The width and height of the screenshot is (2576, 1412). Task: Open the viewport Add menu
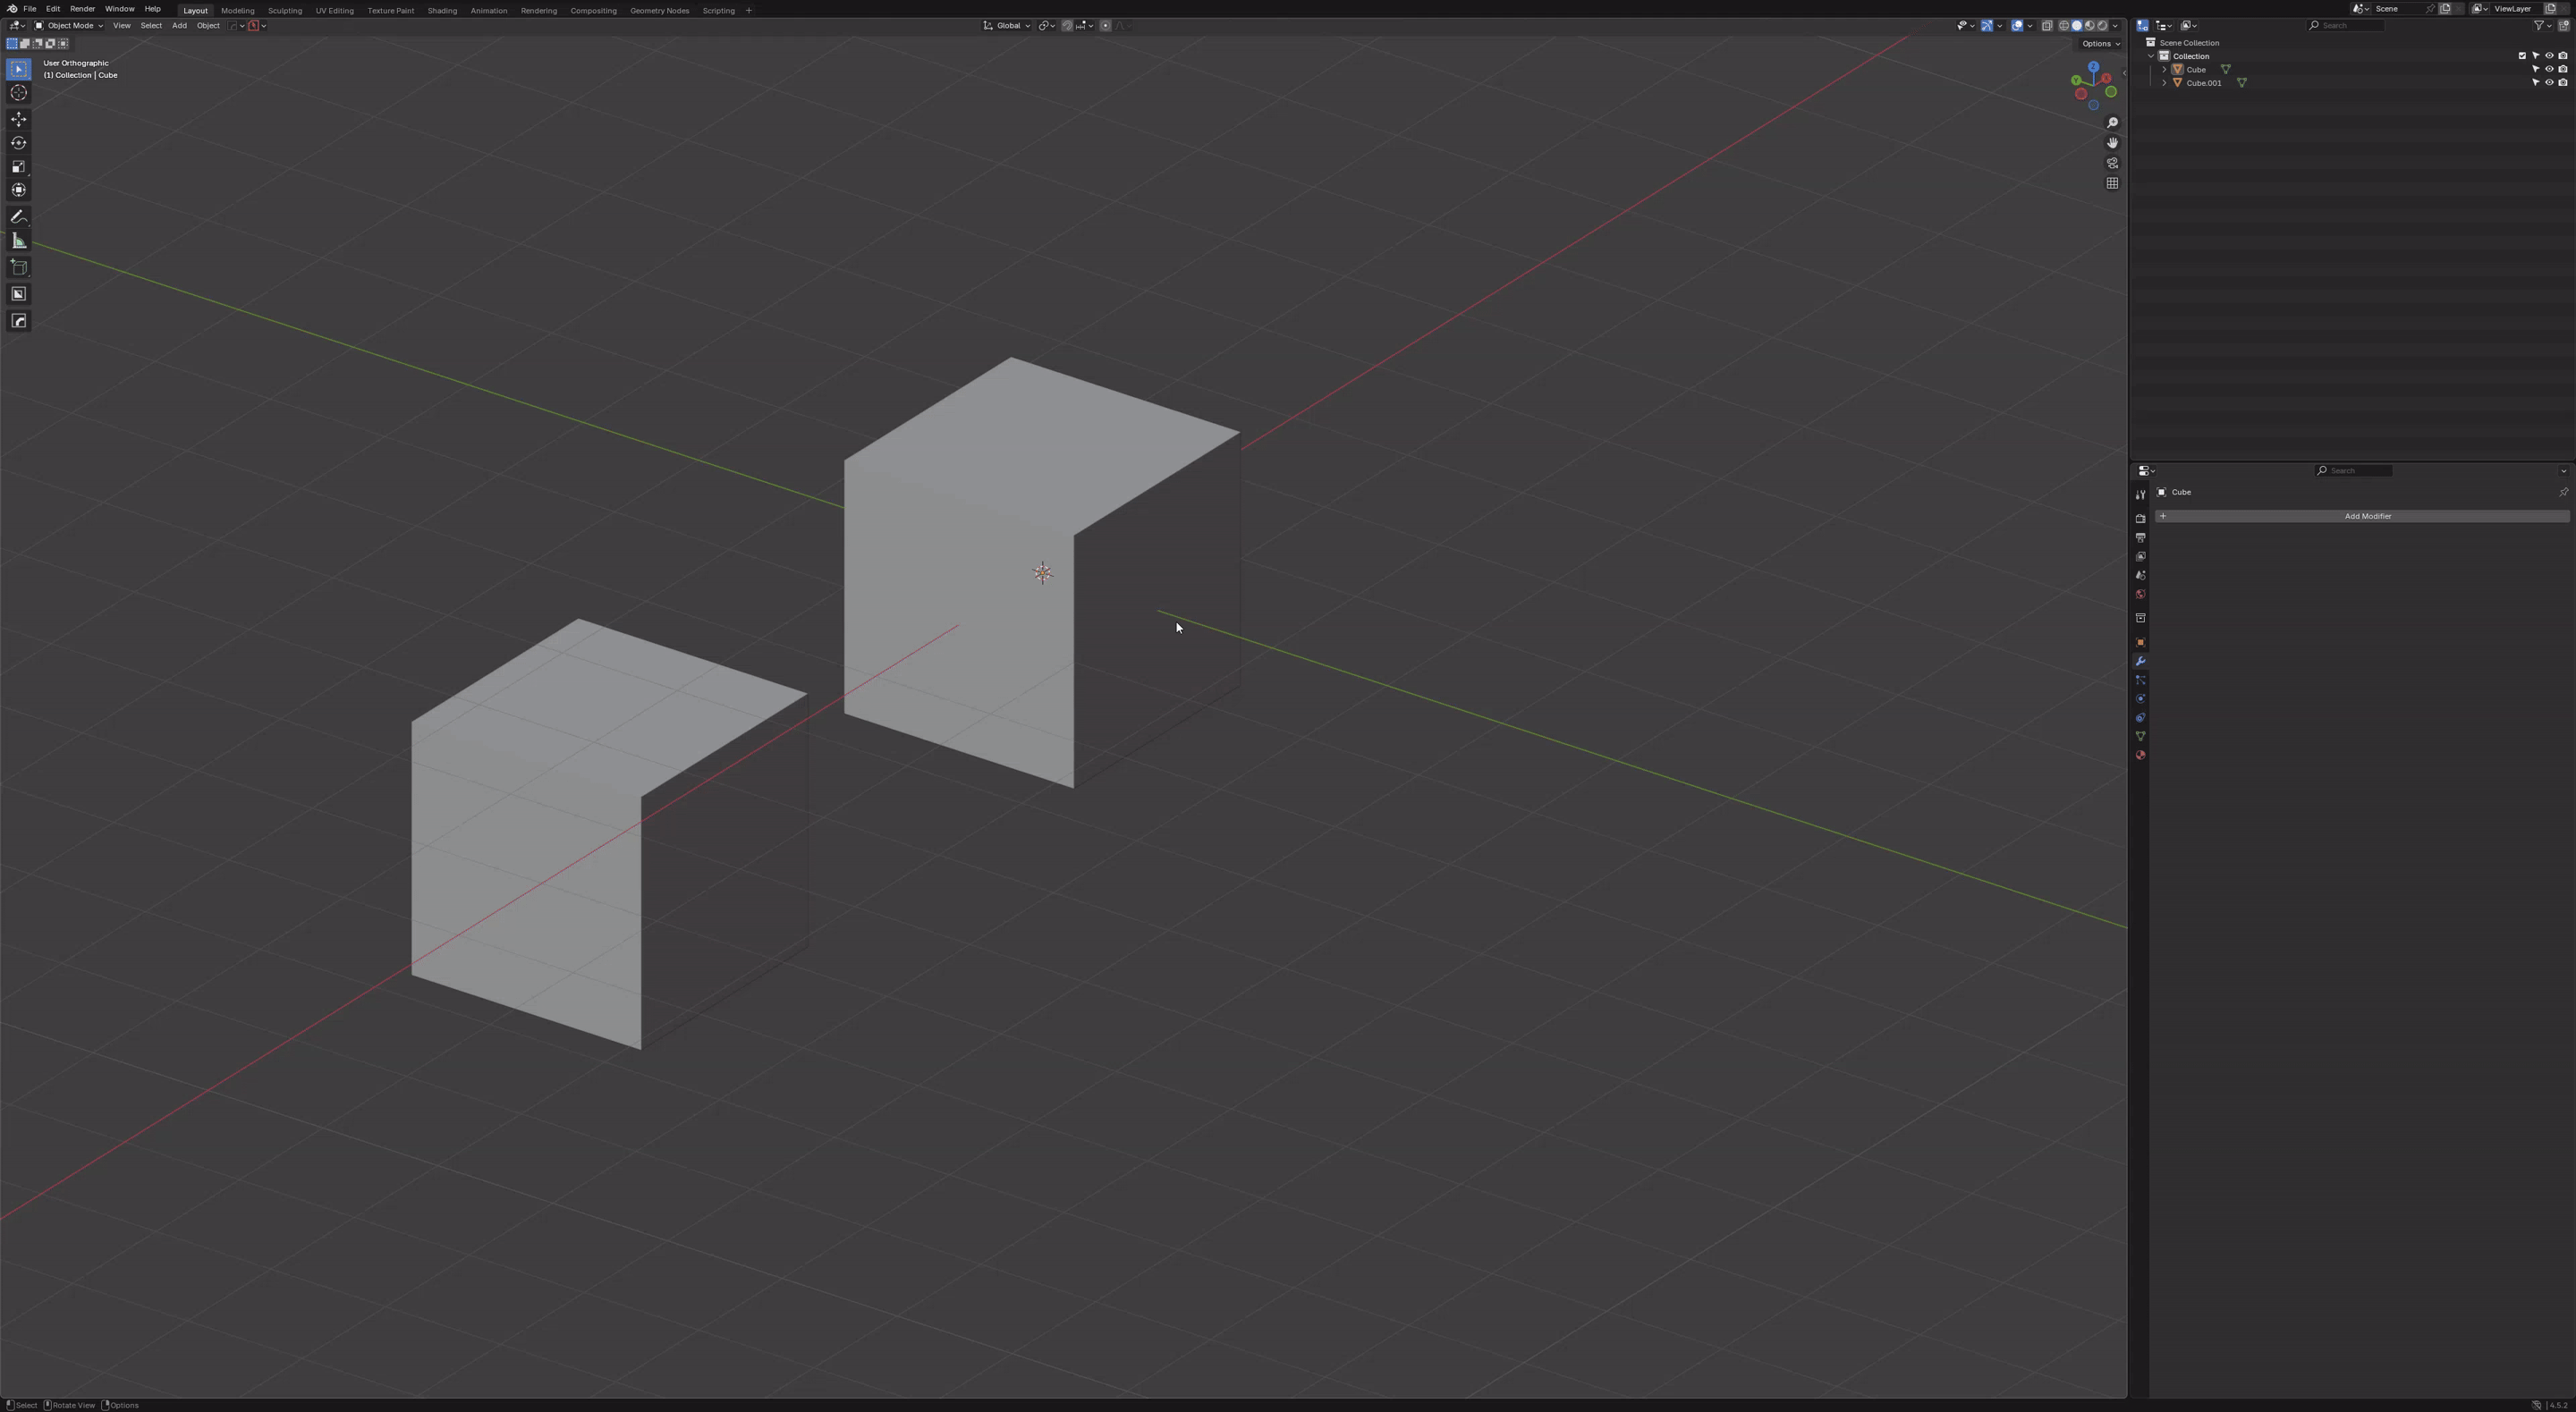click(x=179, y=26)
